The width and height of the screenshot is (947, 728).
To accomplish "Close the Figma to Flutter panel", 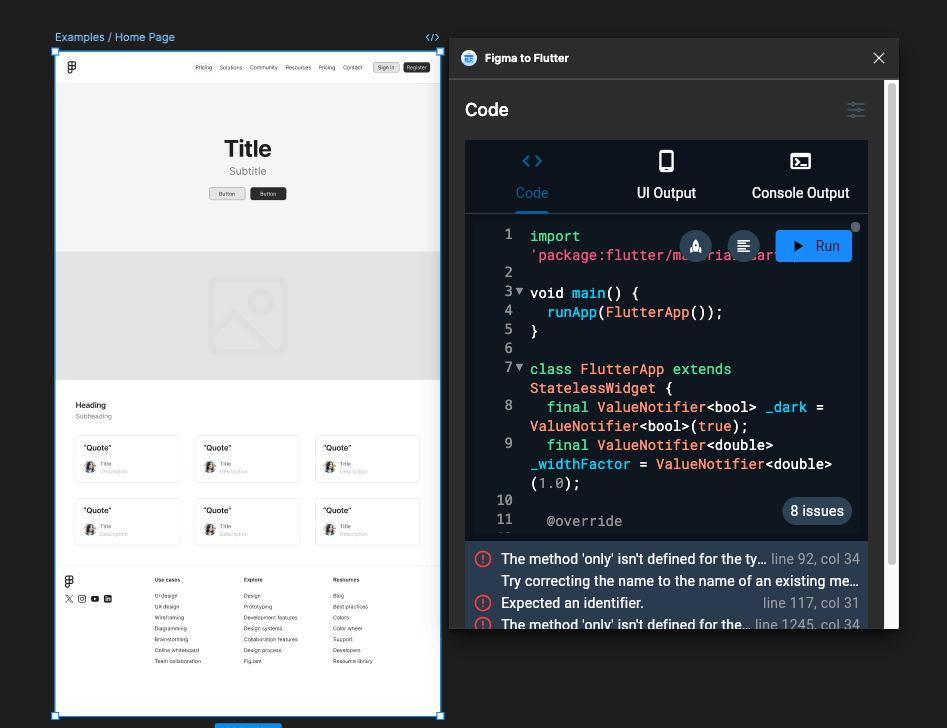I will tap(879, 58).
